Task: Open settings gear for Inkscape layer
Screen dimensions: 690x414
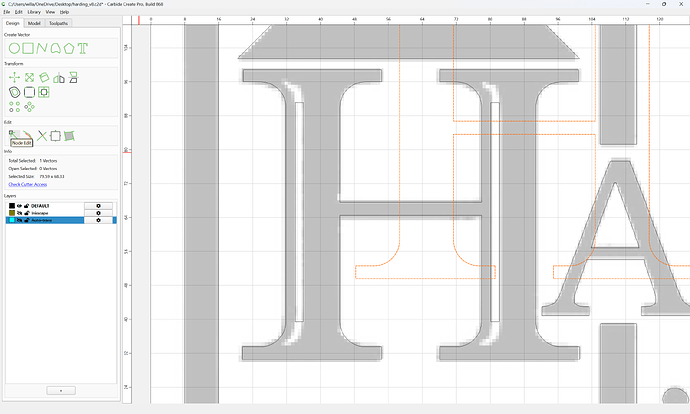Action: click(x=98, y=213)
